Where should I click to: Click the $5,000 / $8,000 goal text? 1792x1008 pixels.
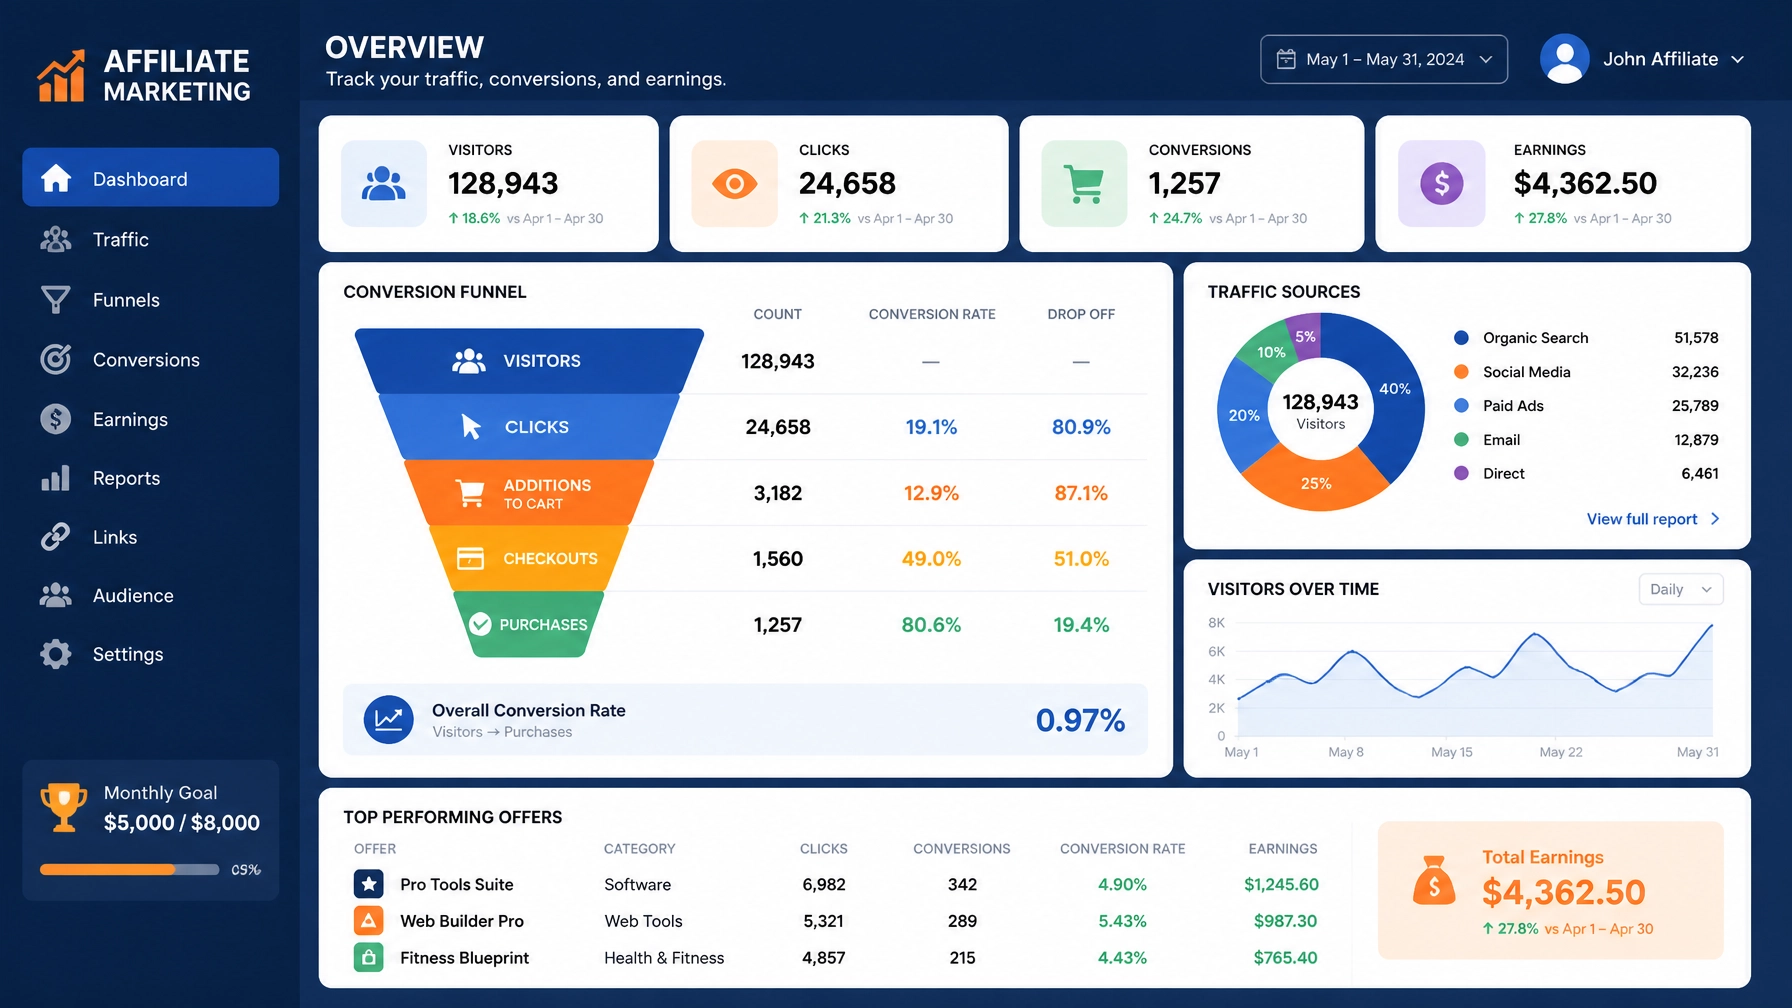(182, 823)
